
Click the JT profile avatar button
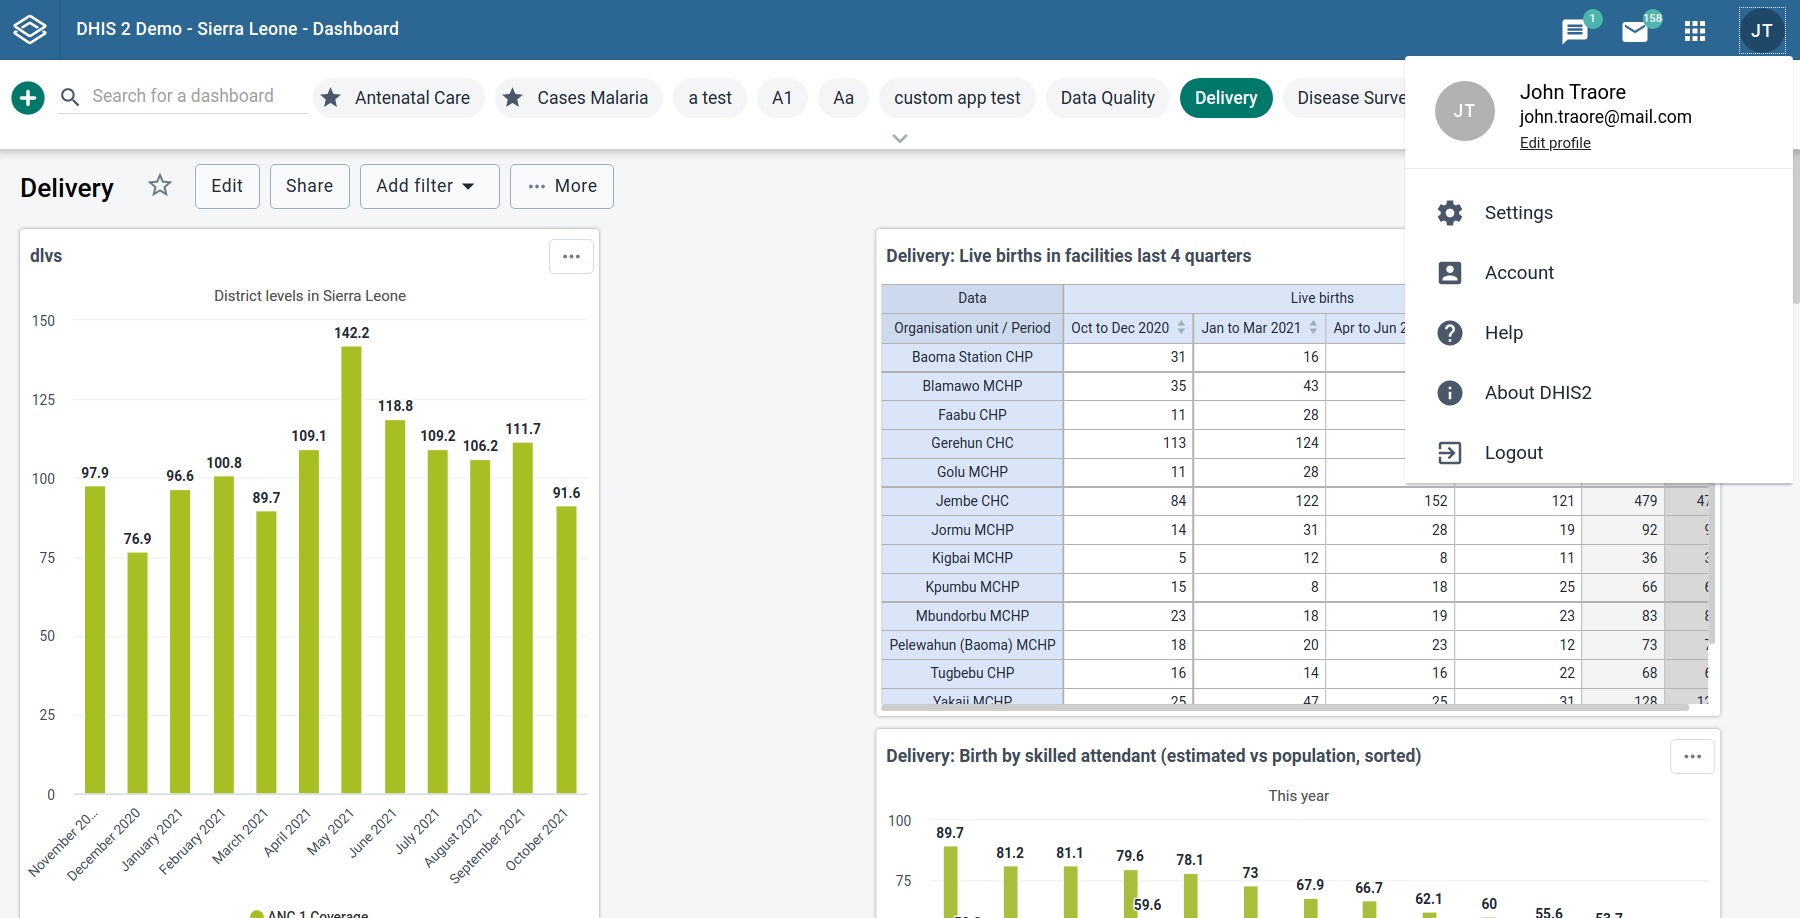pos(1761,31)
